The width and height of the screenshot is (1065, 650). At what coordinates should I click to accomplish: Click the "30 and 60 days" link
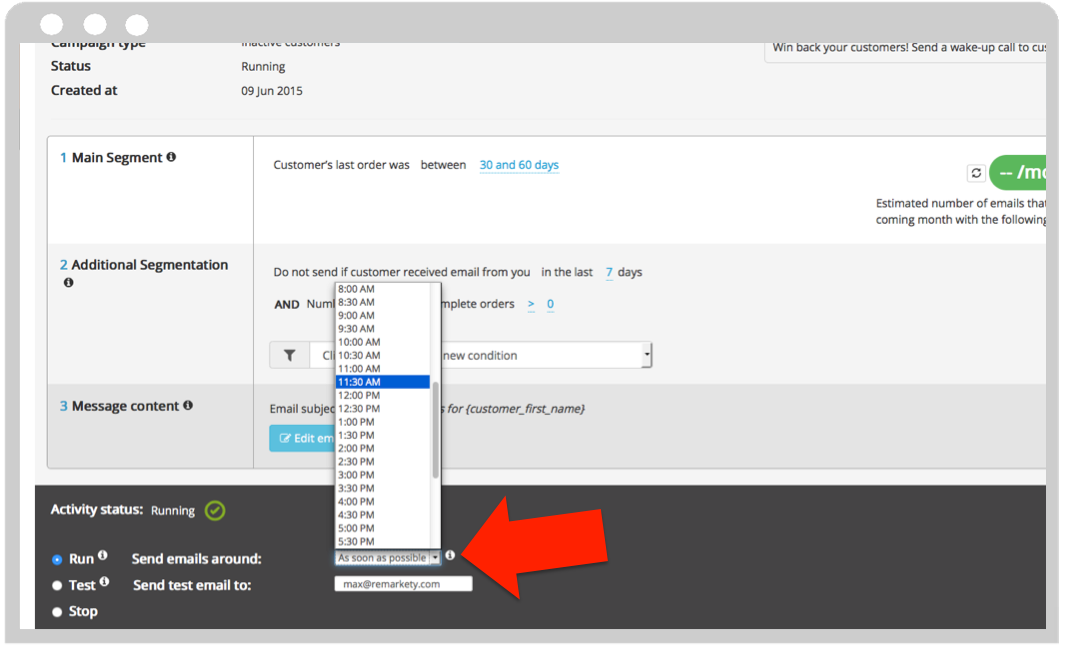click(519, 165)
